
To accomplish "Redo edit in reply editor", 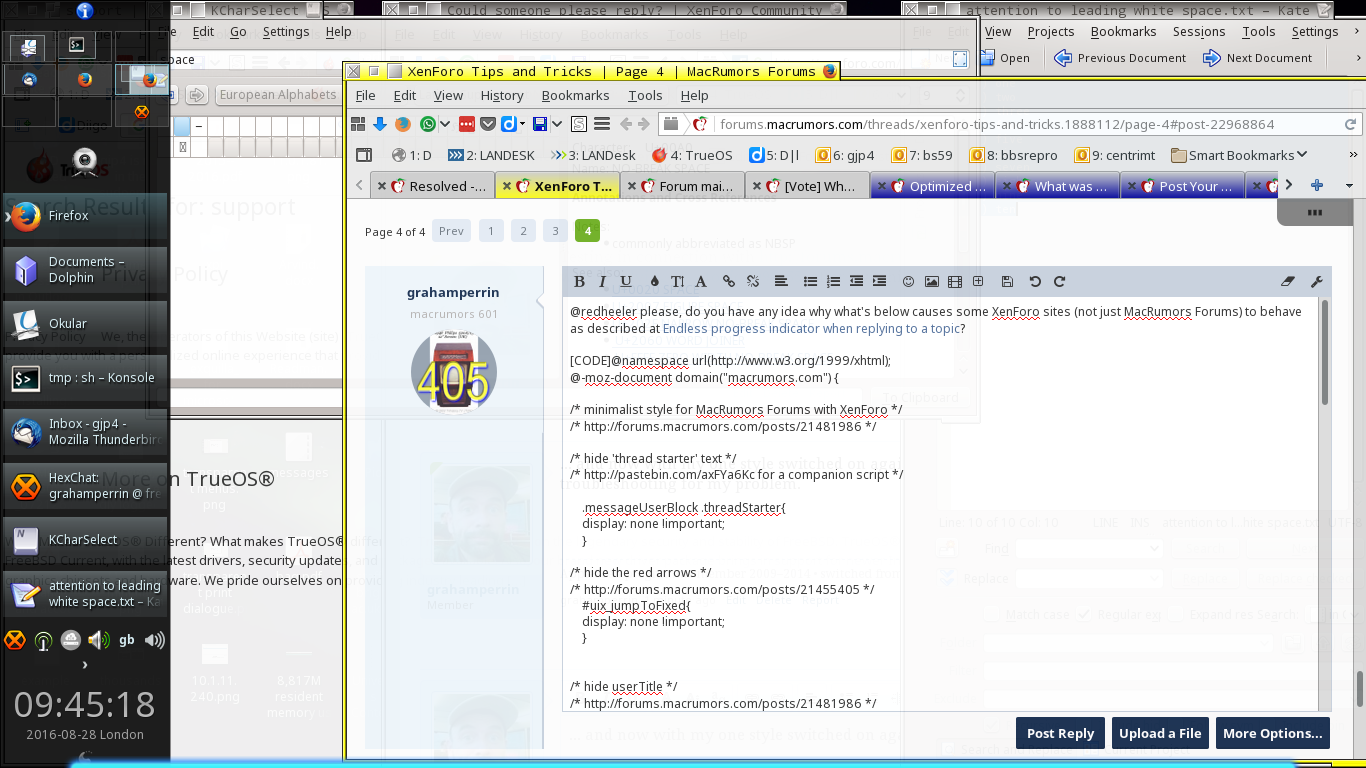I will (1060, 282).
